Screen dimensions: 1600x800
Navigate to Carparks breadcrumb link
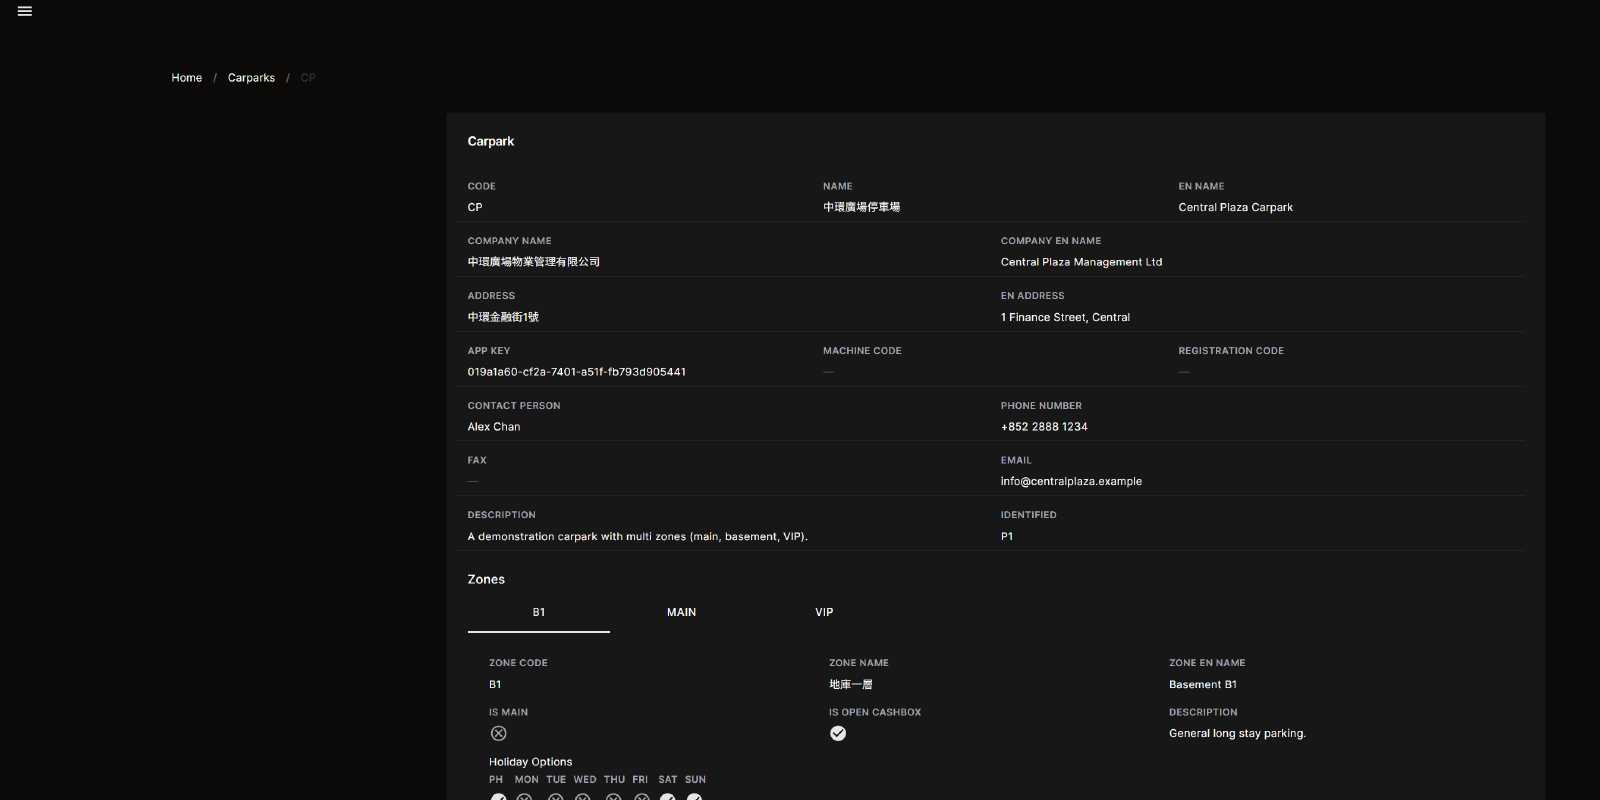251,78
